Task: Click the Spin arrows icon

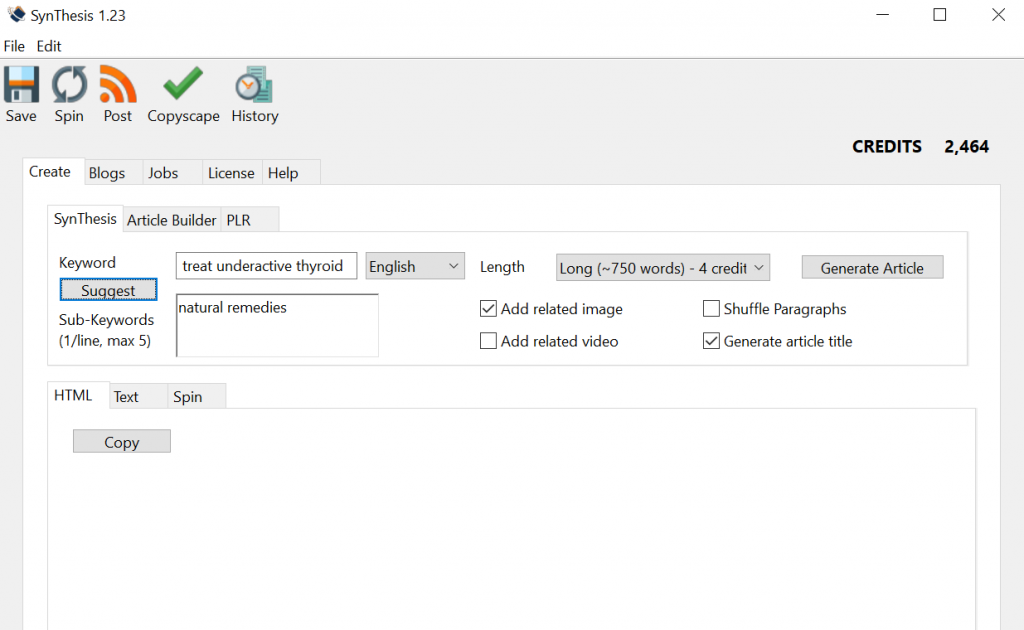Action: tap(69, 85)
